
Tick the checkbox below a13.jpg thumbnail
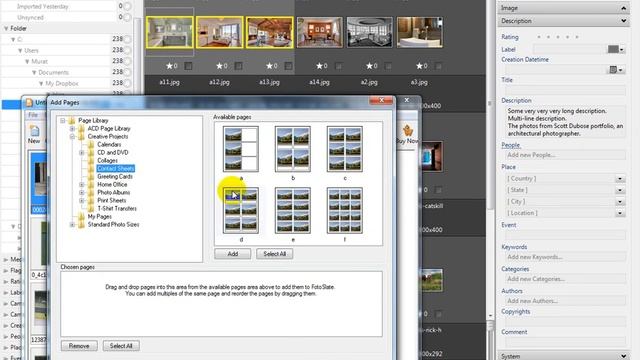pyautogui.click(x=288, y=66)
